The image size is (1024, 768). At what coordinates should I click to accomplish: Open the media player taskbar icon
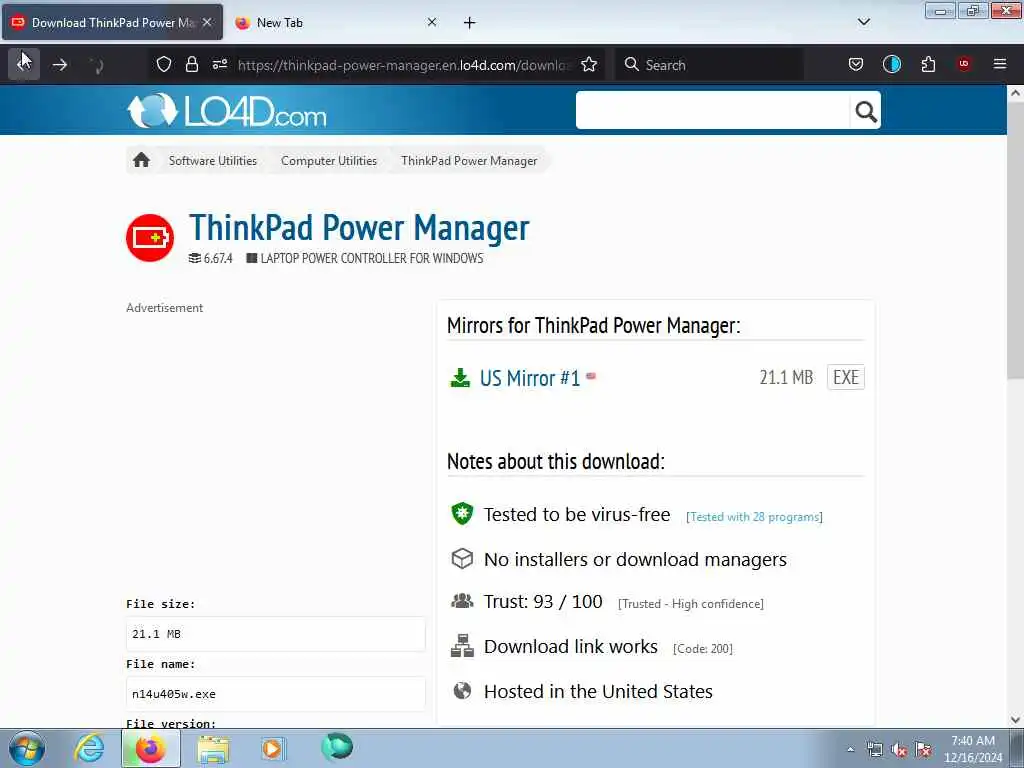[273, 748]
